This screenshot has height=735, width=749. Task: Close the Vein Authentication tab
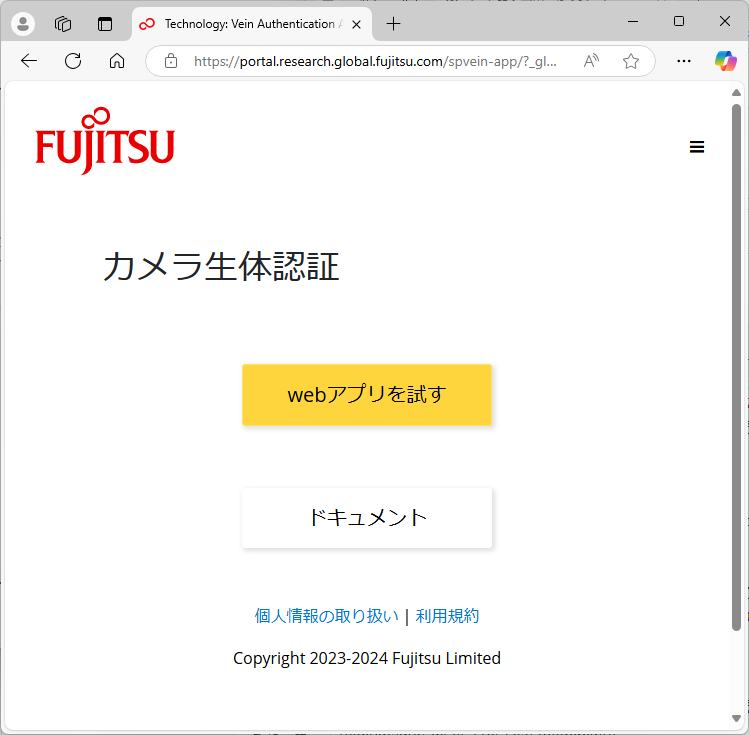[x=356, y=24]
